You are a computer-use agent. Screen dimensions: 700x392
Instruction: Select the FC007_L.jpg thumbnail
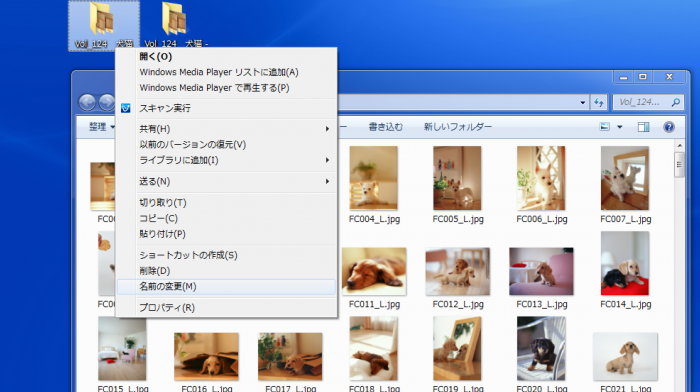coord(625,178)
